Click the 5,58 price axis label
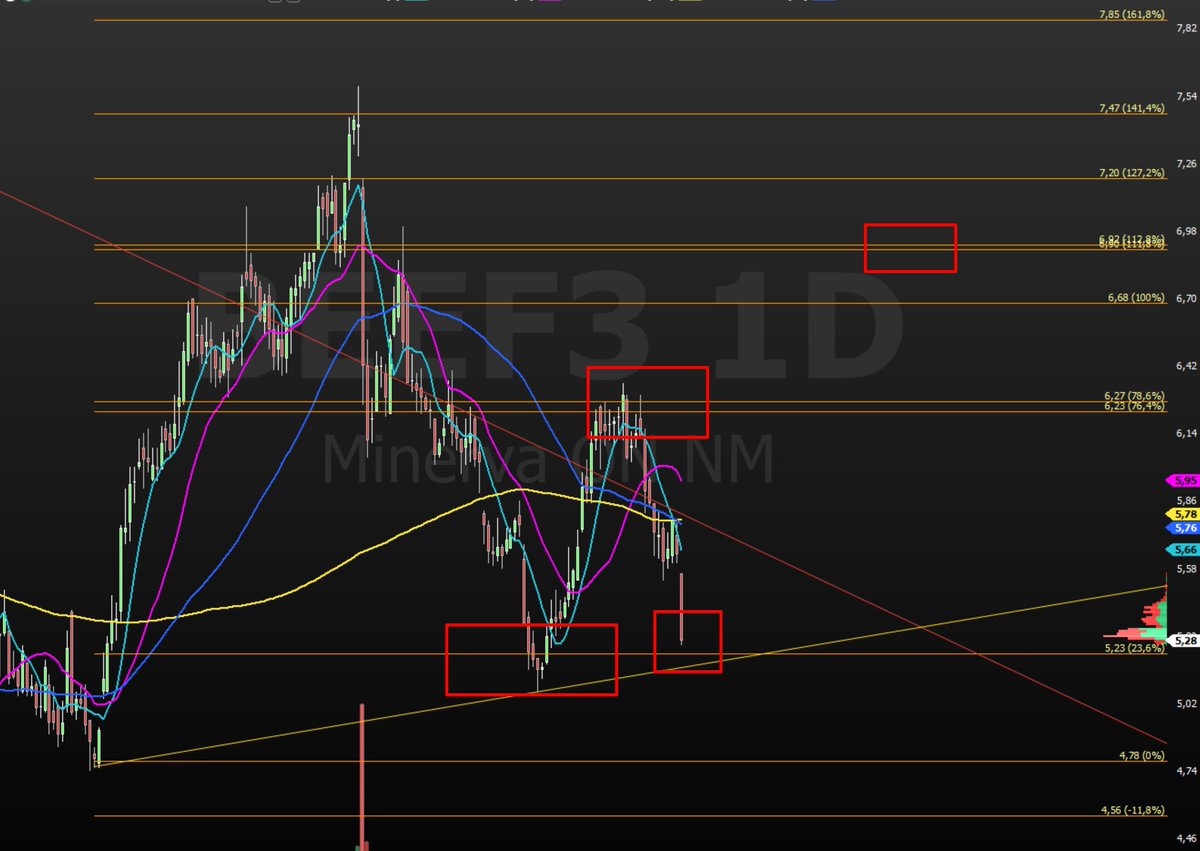Image resolution: width=1200 pixels, height=851 pixels. (1187, 569)
